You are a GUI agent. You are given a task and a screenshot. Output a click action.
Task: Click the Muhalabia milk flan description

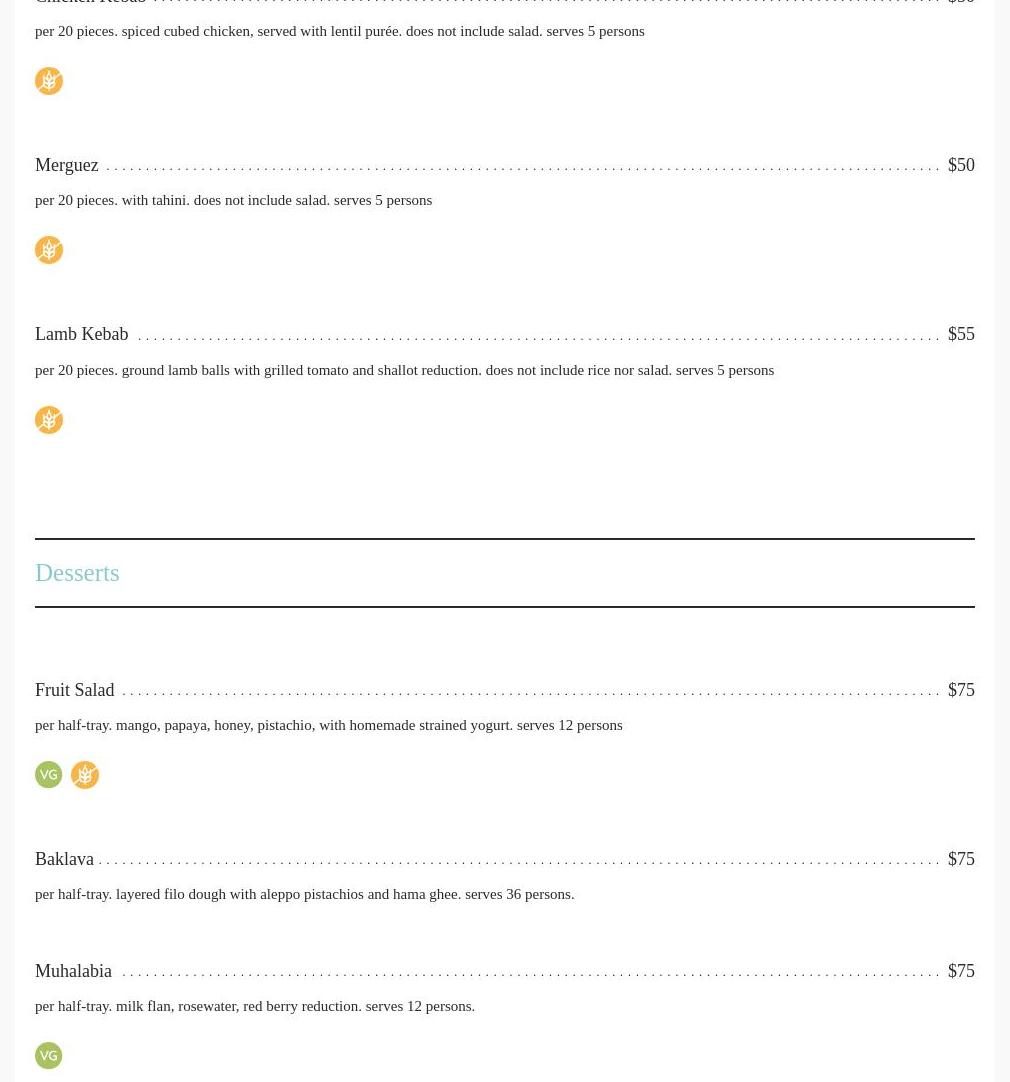[x=255, y=1006]
